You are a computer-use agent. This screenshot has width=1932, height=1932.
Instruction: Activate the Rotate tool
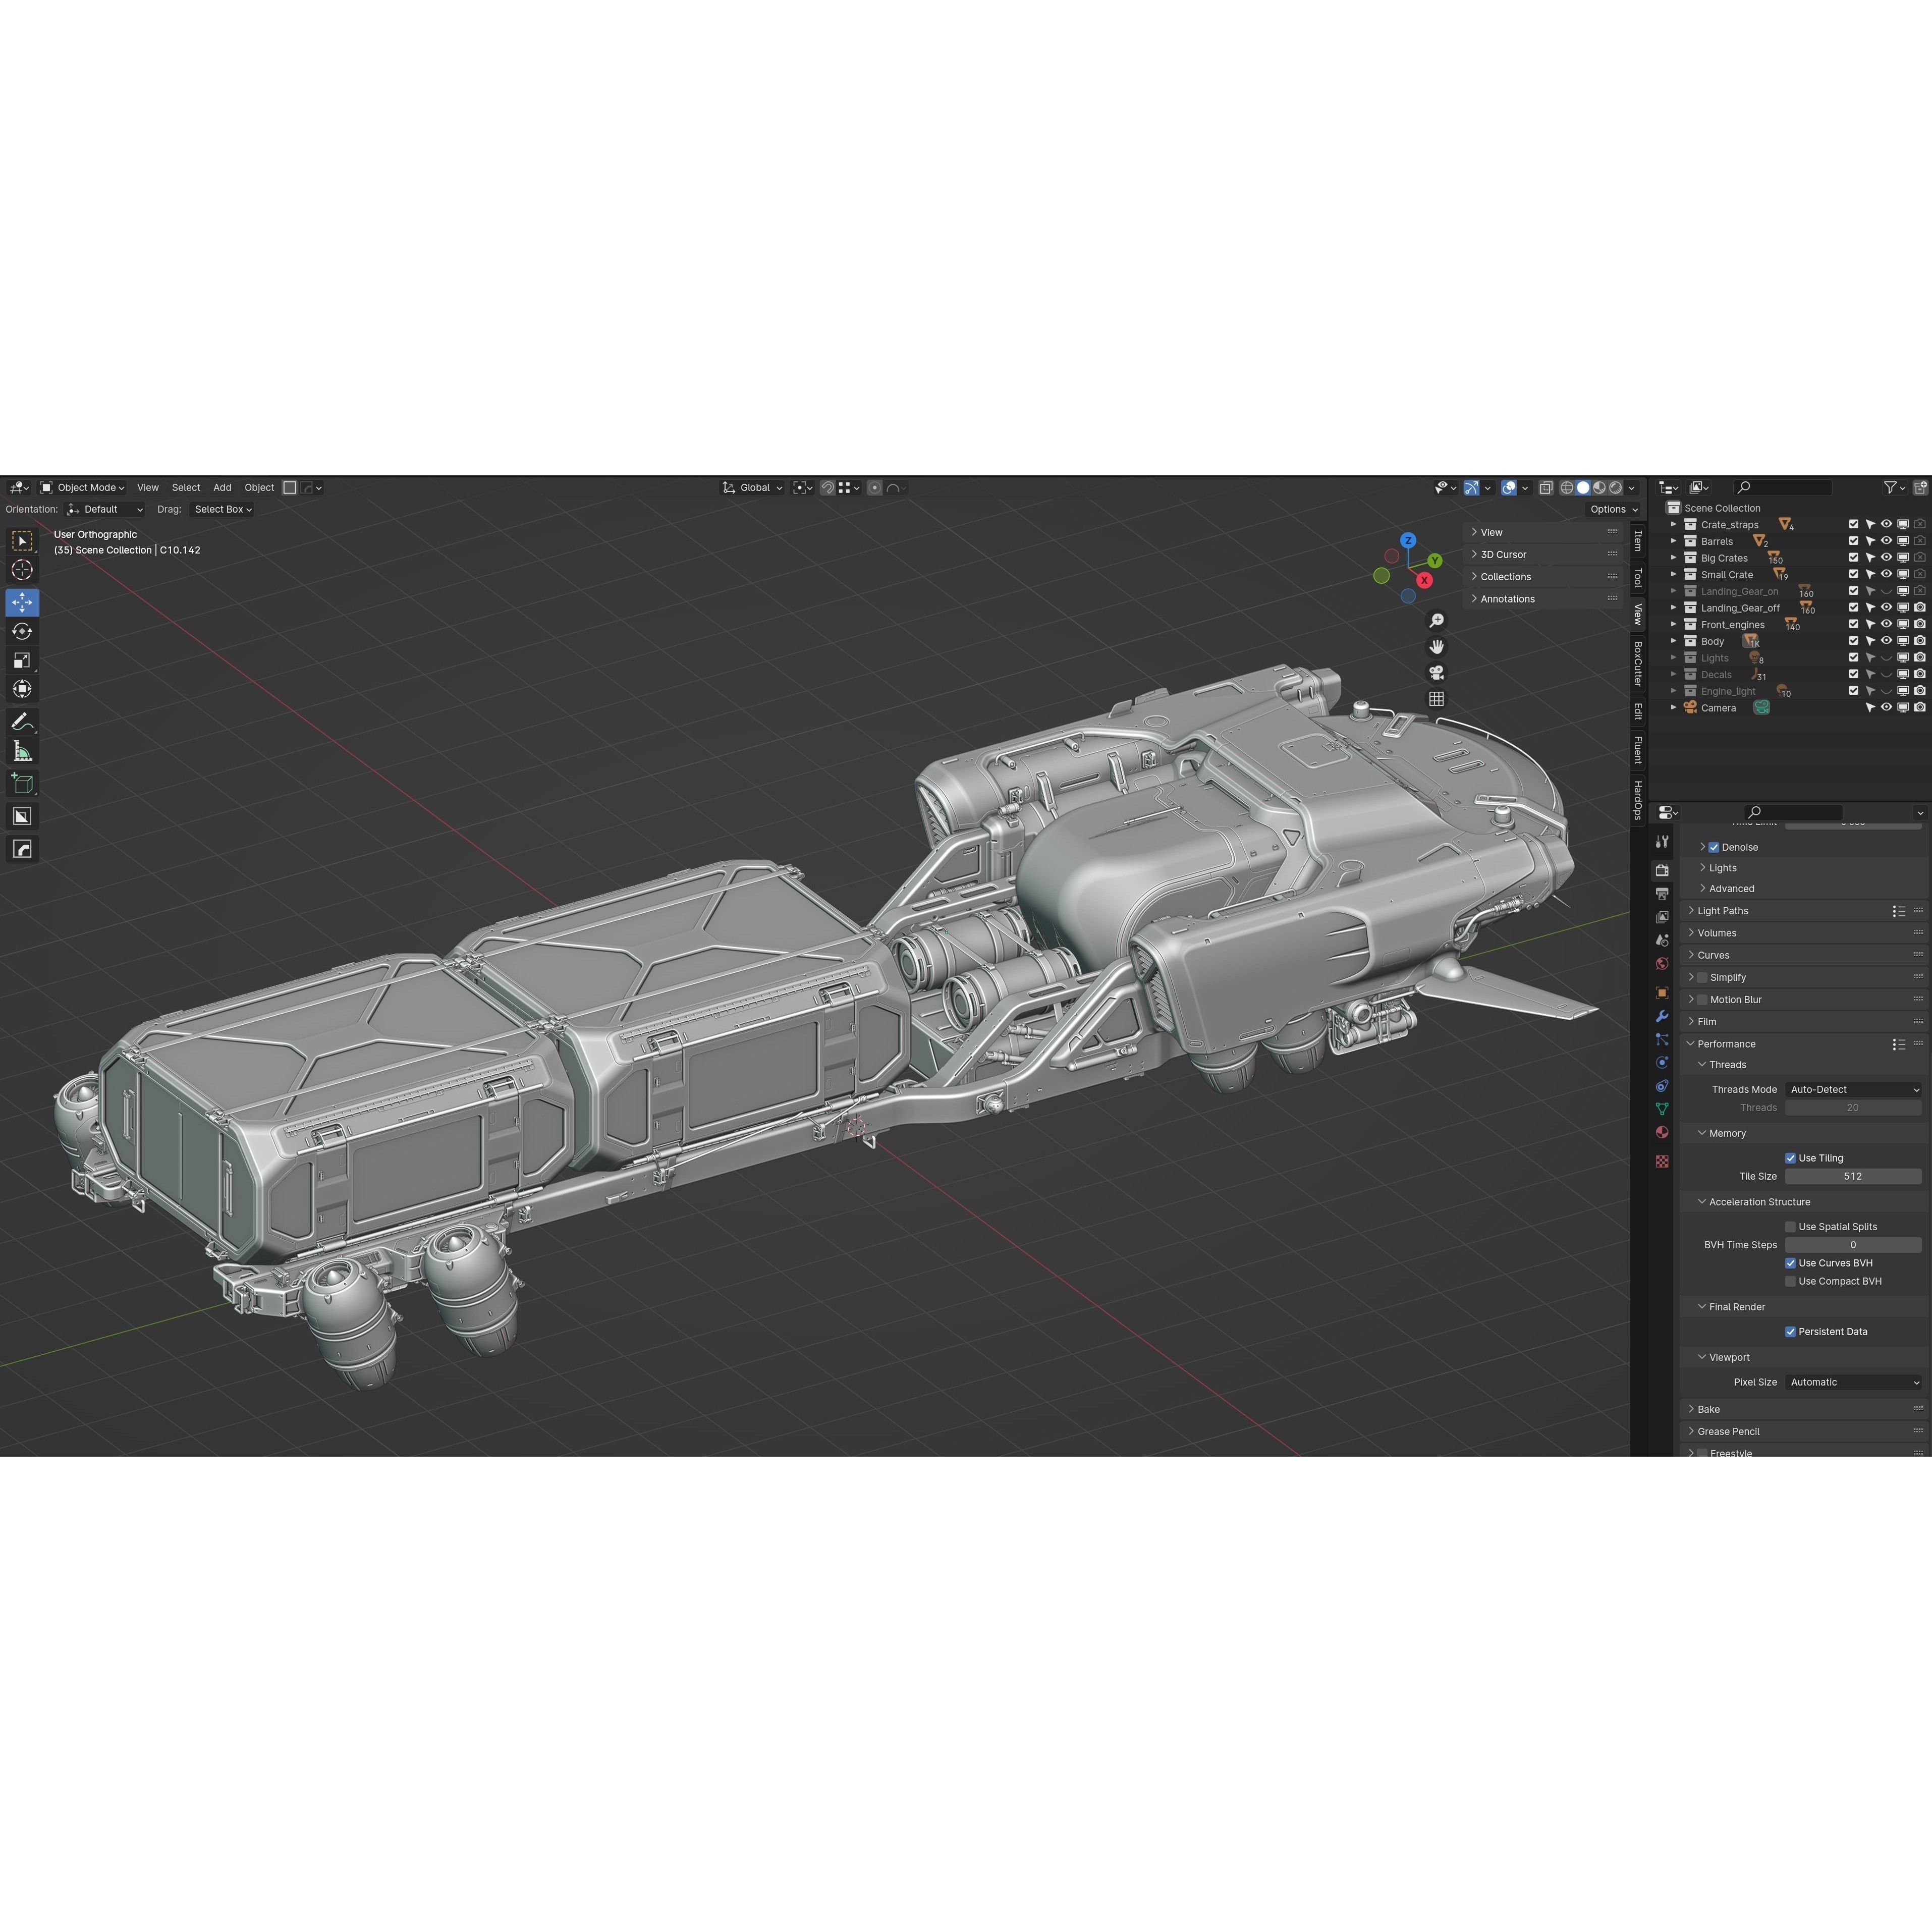pos(22,632)
